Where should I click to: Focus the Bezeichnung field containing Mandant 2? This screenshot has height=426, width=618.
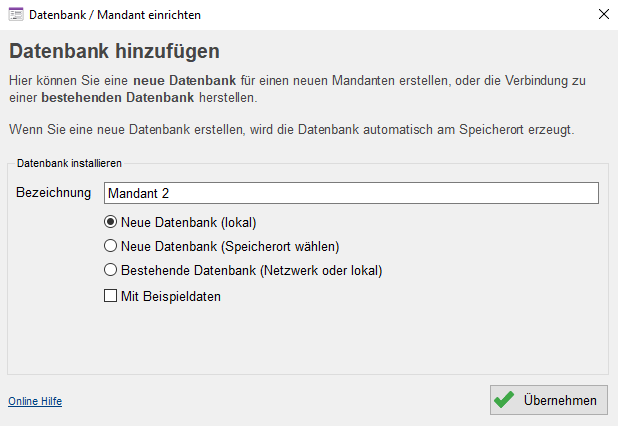(x=351, y=193)
